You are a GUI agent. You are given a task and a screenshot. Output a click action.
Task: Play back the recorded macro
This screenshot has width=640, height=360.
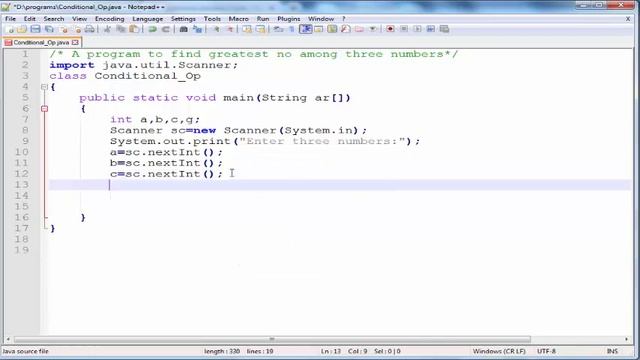pyautogui.click(x=417, y=29)
